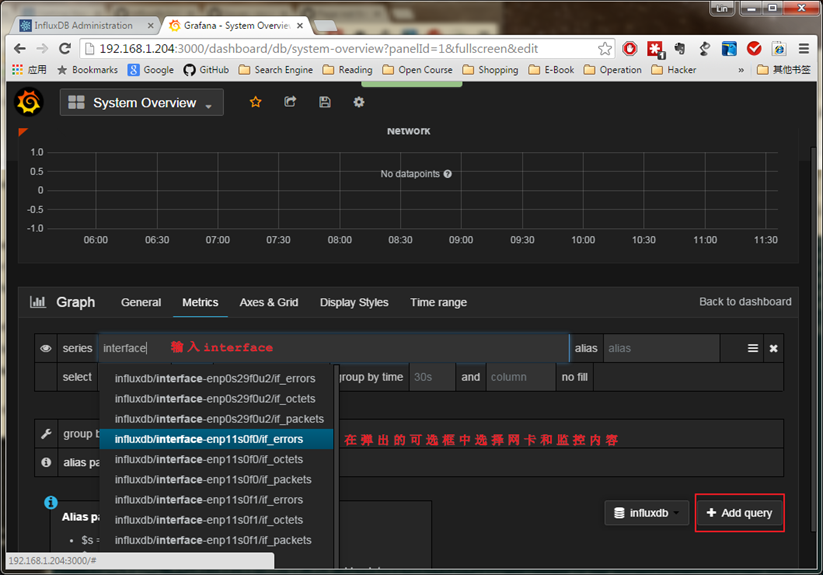This screenshot has height=575, width=823.
Task: Click the Grafana logo icon
Action: click(29, 102)
